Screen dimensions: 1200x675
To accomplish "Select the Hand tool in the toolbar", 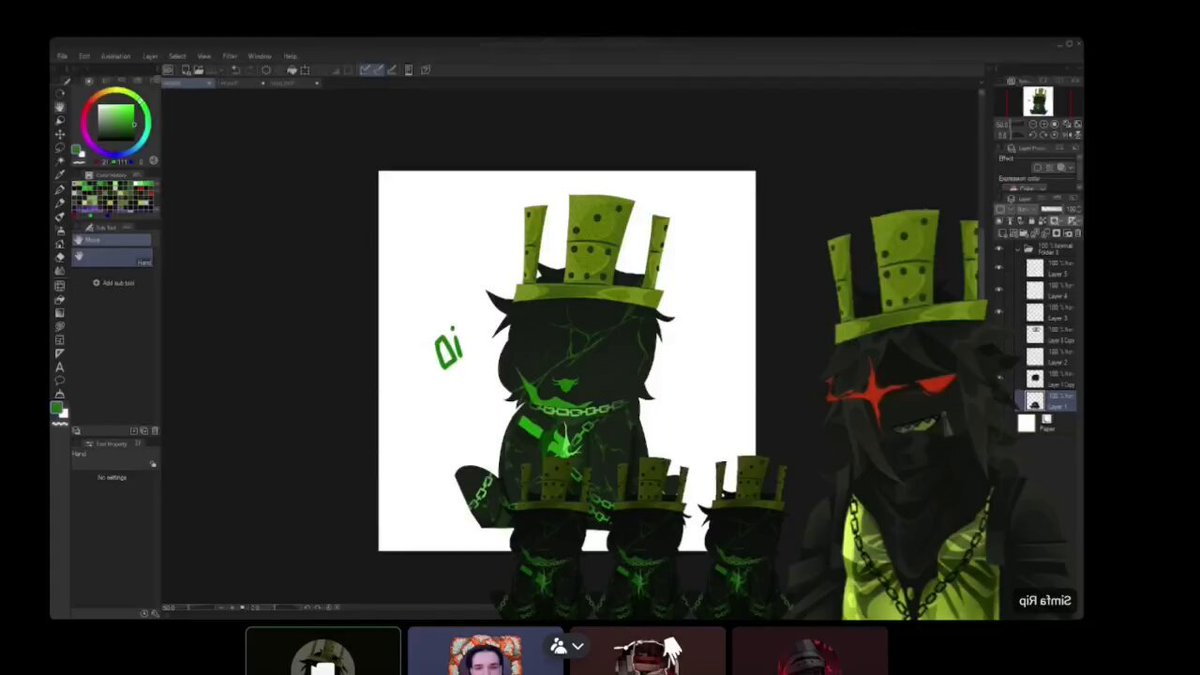I will click(x=60, y=106).
